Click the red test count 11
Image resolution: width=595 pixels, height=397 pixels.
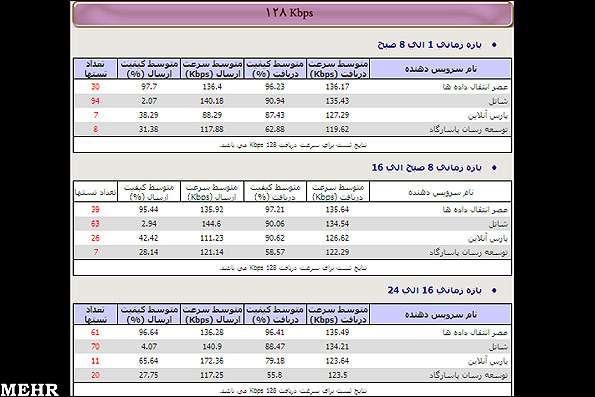(95, 361)
